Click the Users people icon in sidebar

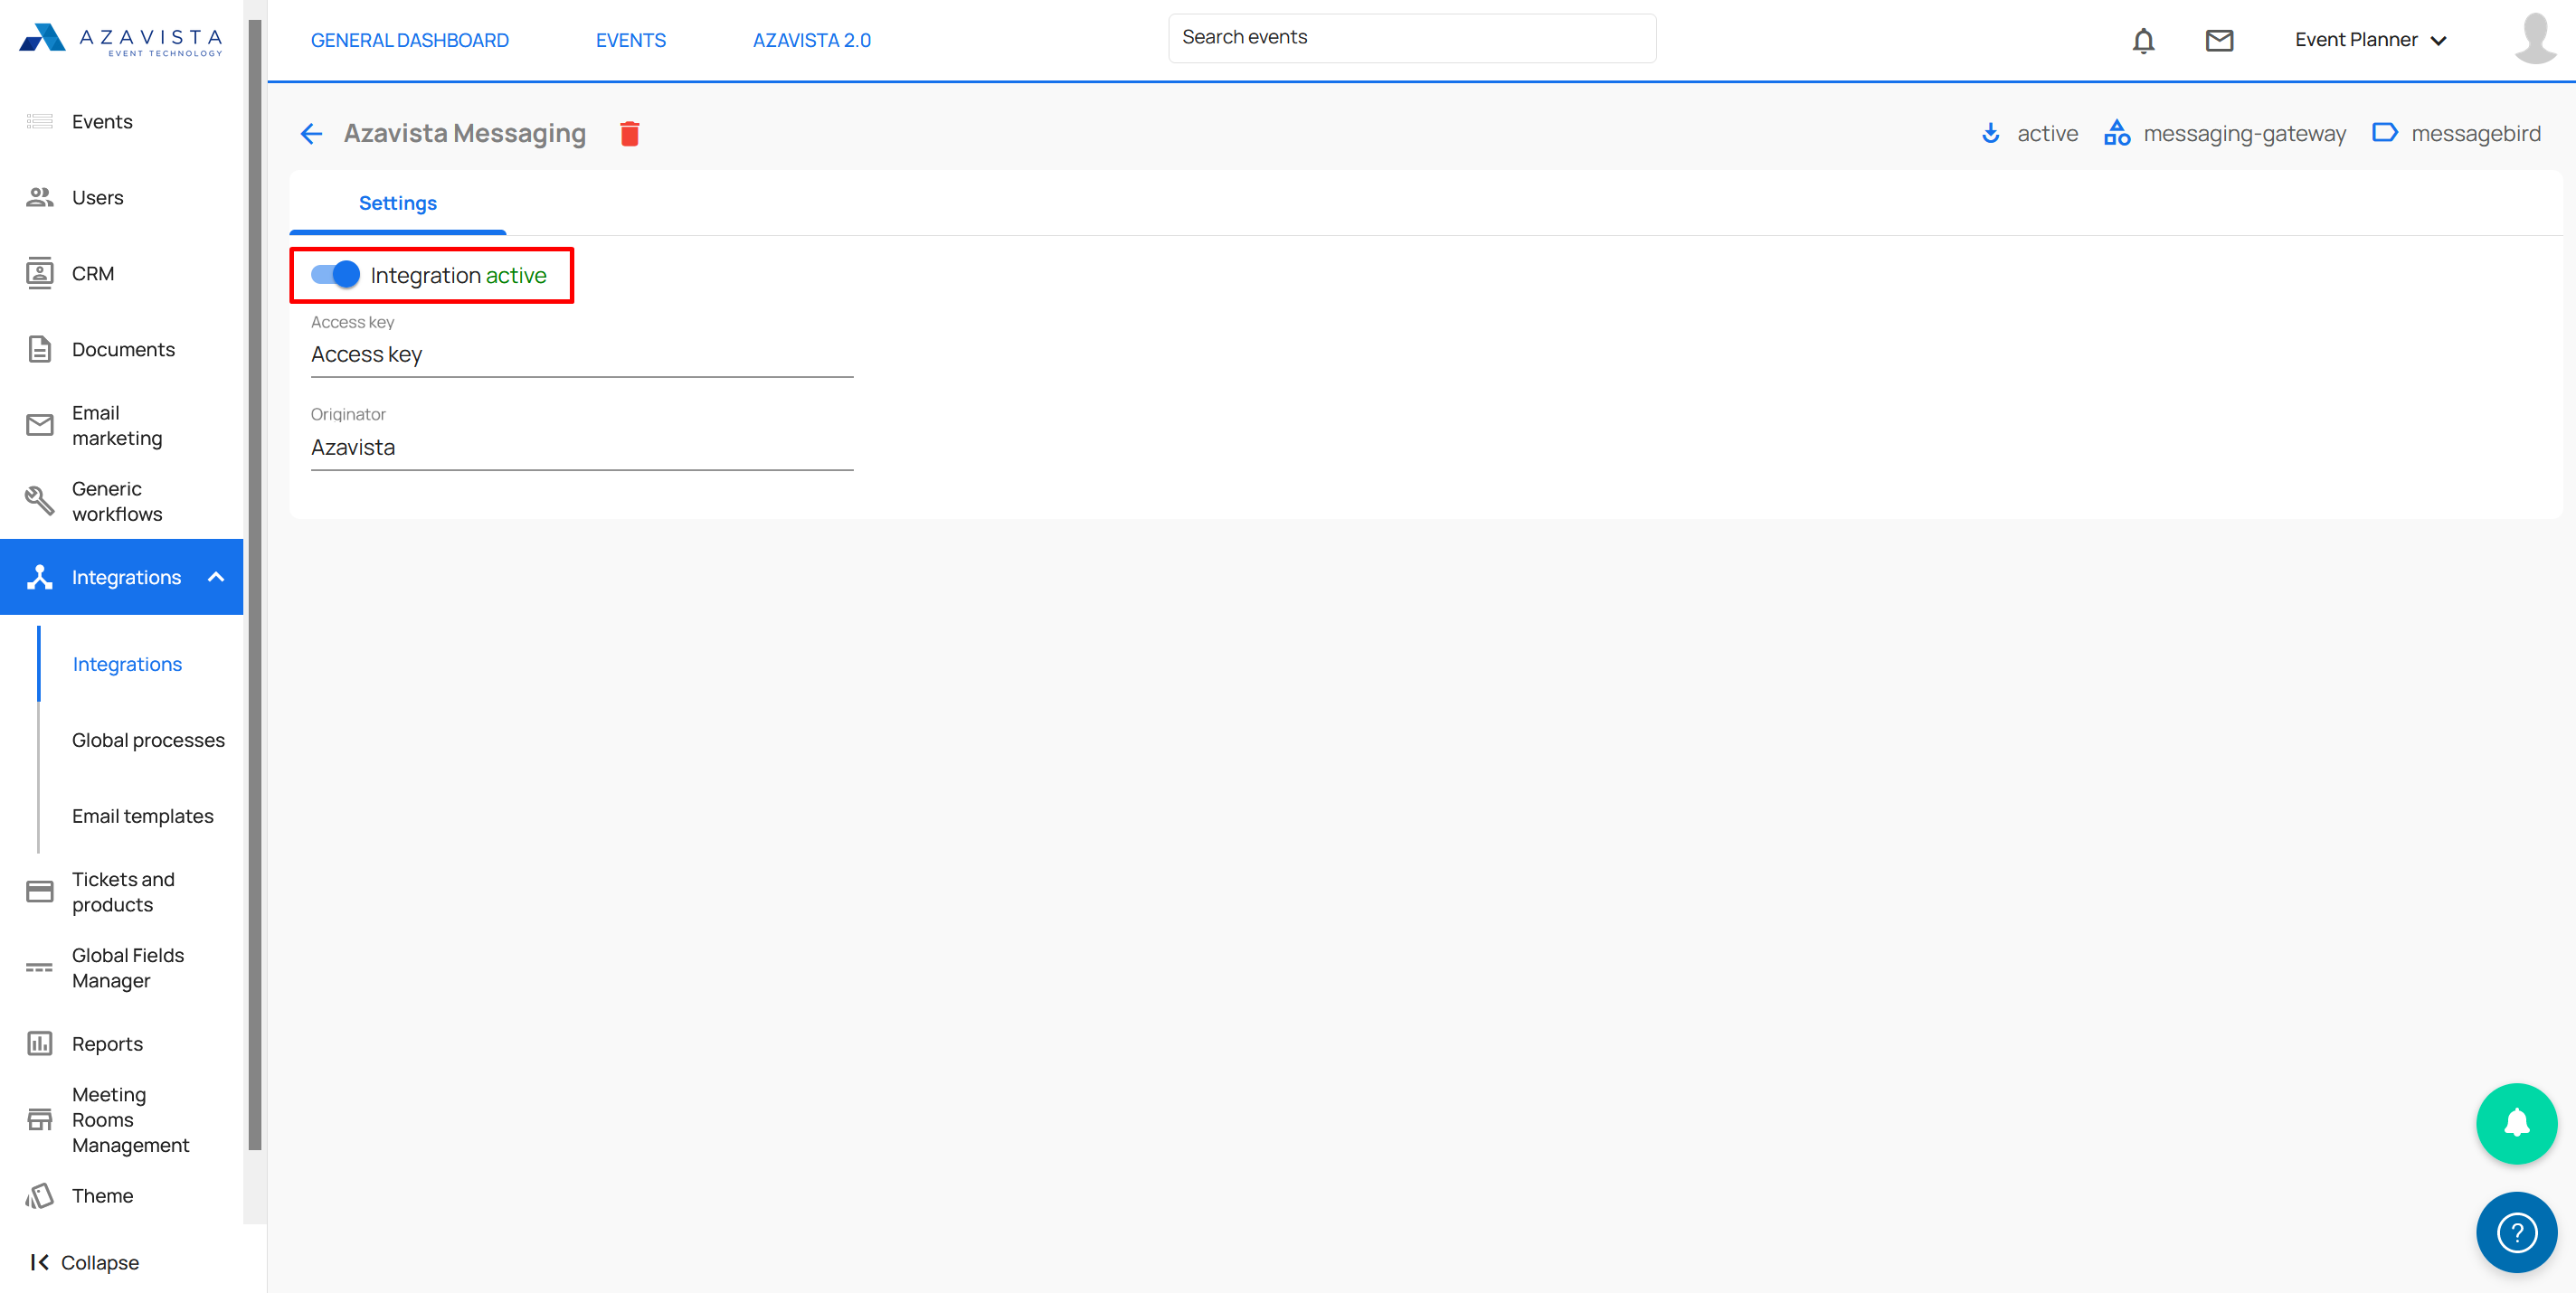(x=39, y=198)
